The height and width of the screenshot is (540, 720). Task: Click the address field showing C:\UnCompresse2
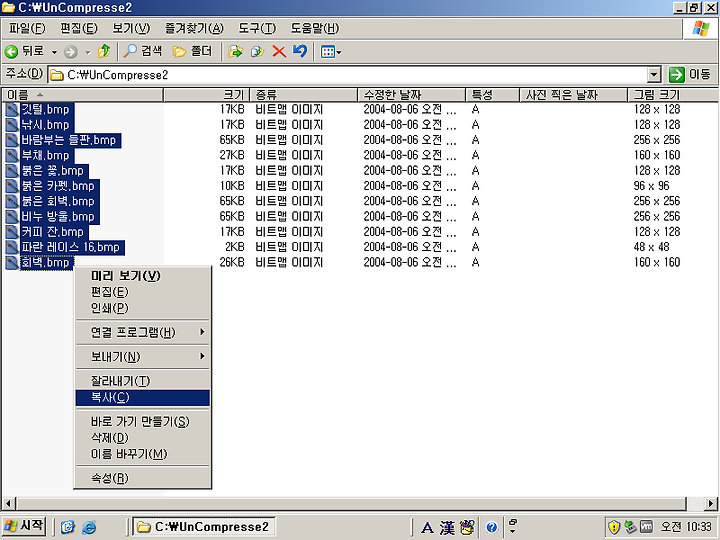348,75
